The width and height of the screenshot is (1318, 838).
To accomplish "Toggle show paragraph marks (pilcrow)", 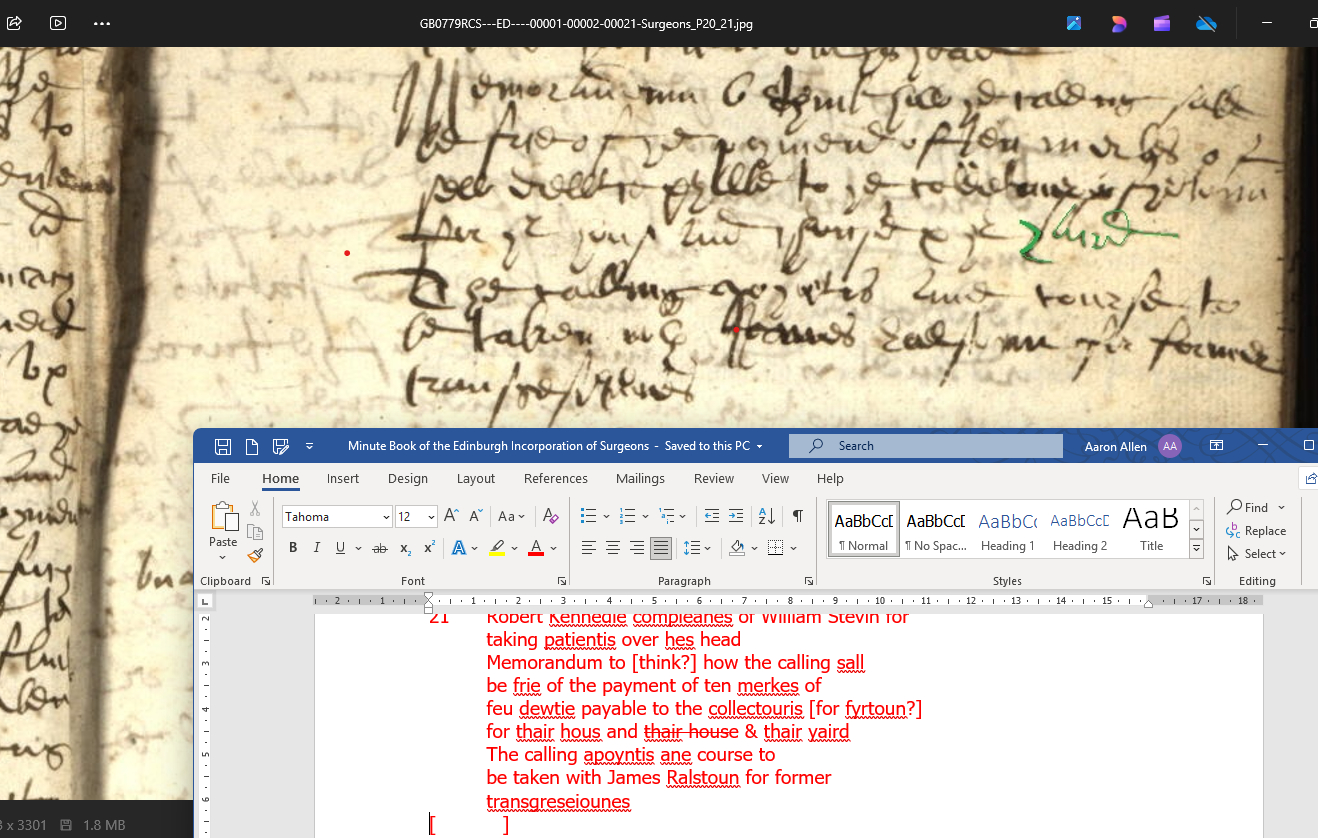I will 797,516.
